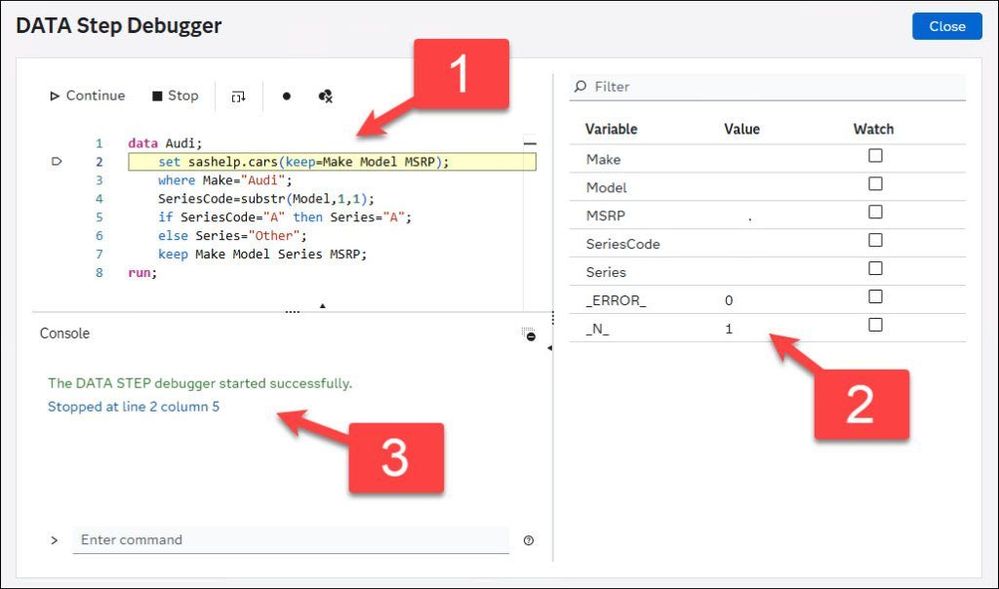Enable Watch checkbox for MSRP
Image resolution: width=999 pixels, height=589 pixels.
[x=875, y=212]
